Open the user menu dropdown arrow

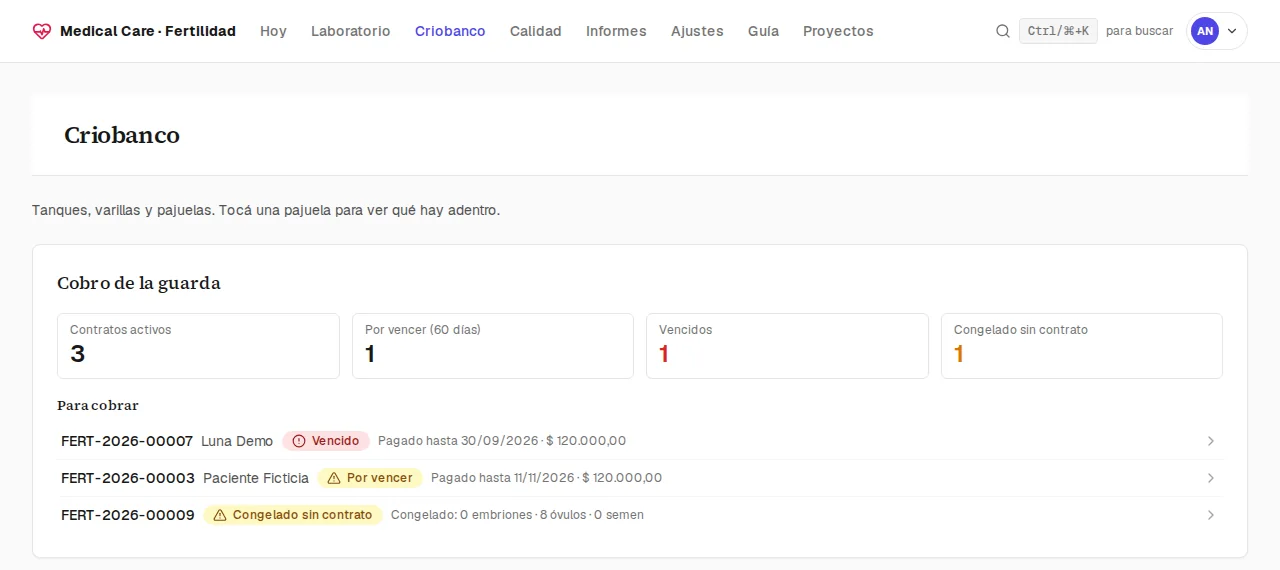1232,31
